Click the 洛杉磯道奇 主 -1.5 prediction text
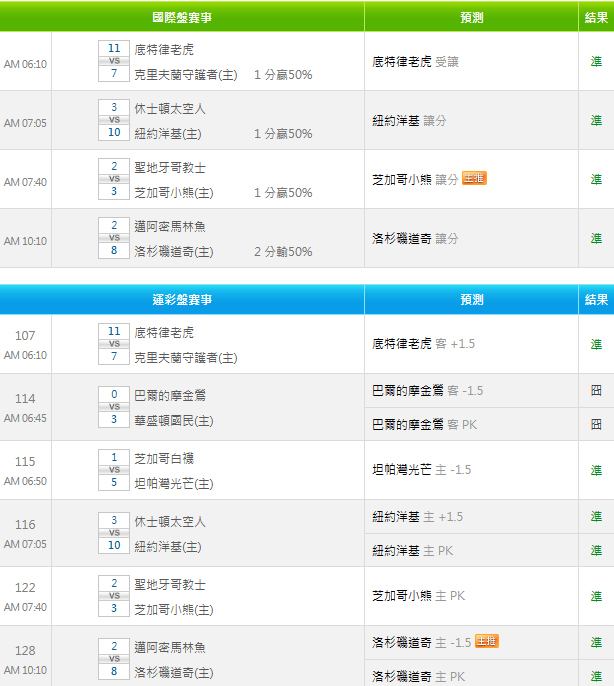The width and height of the screenshot is (614, 686). (422, 643)
